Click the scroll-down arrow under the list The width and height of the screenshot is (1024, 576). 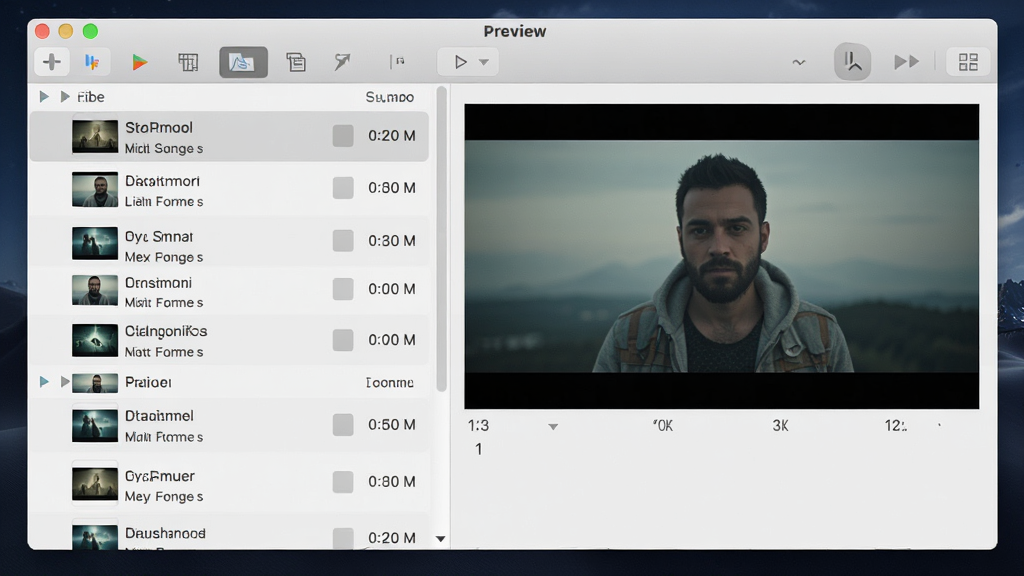click(441, 539)
